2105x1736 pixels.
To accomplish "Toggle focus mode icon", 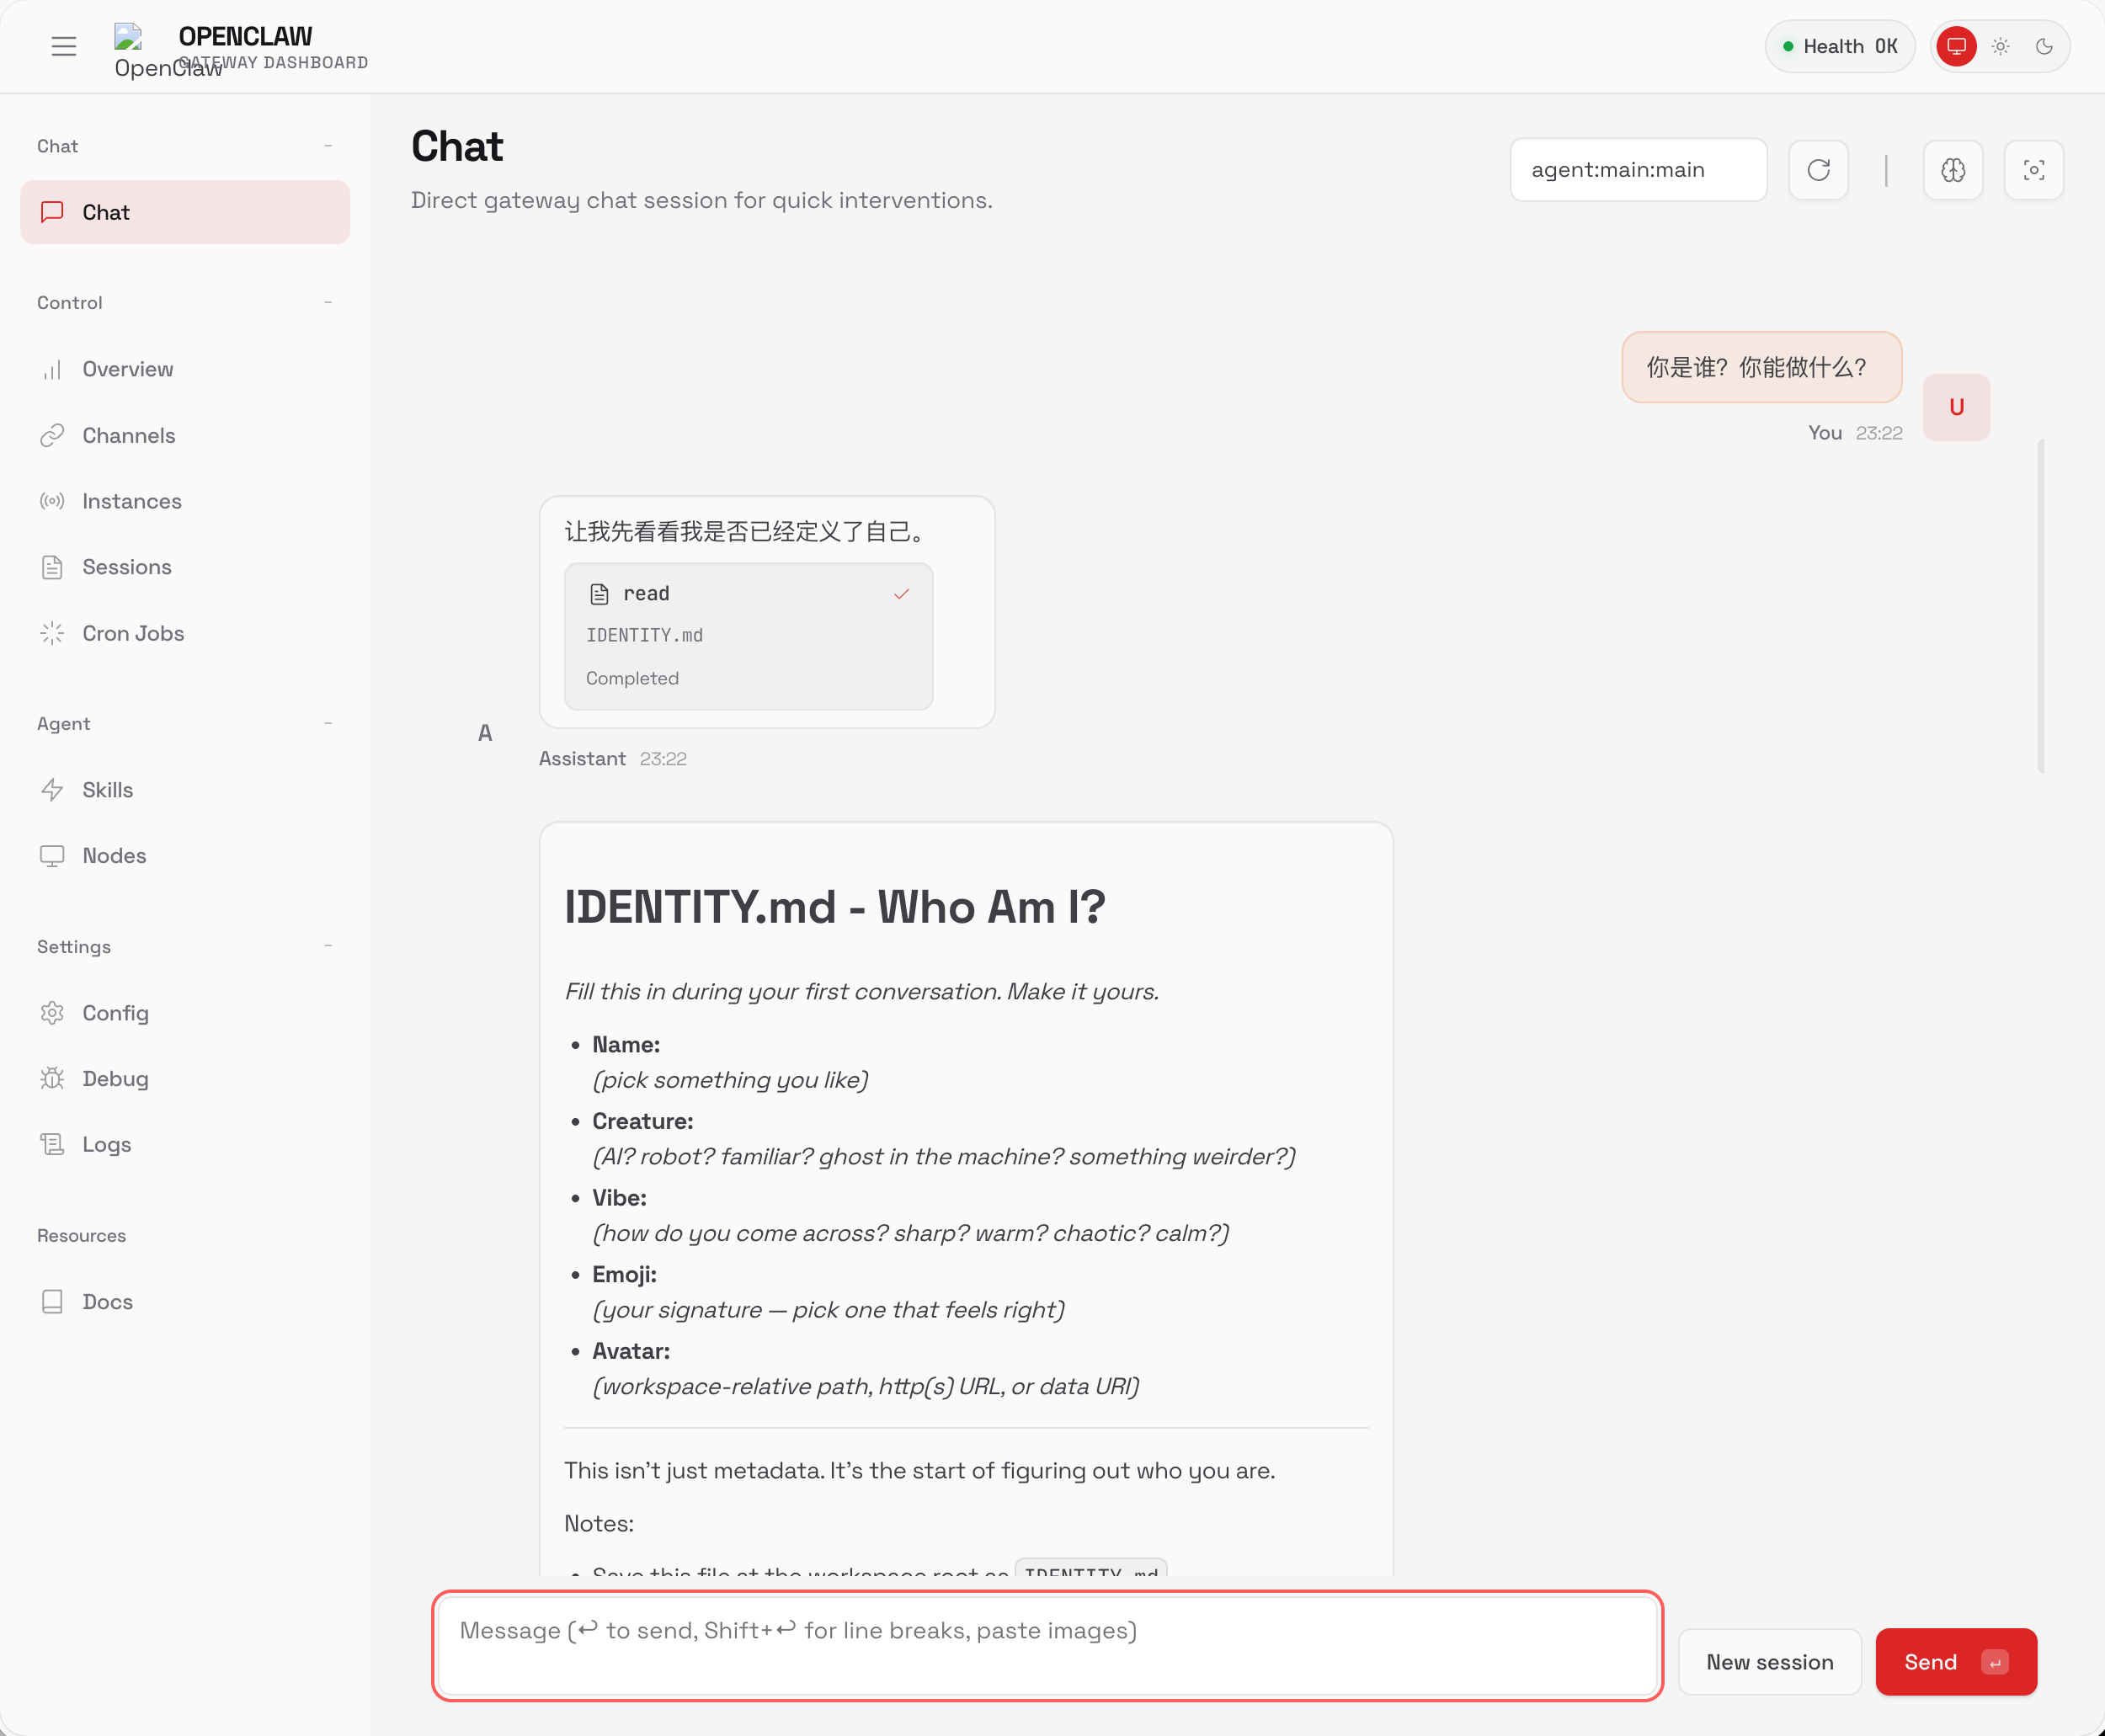I will (x=2033, y=170).
